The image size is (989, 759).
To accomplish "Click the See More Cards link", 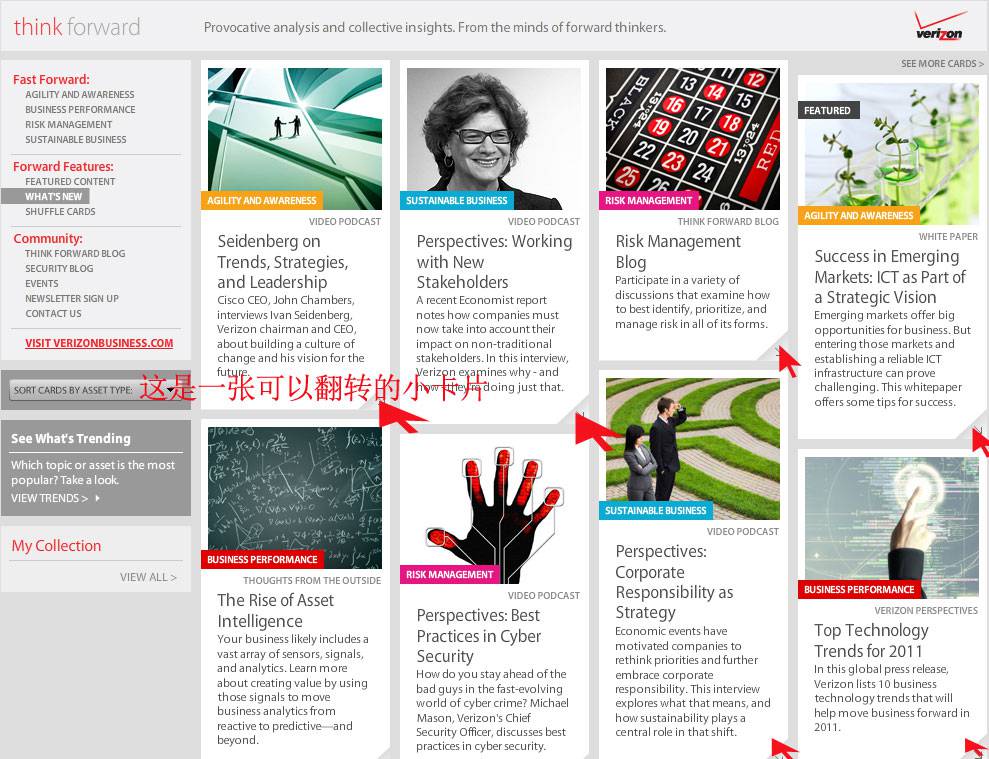I will 942,64.
